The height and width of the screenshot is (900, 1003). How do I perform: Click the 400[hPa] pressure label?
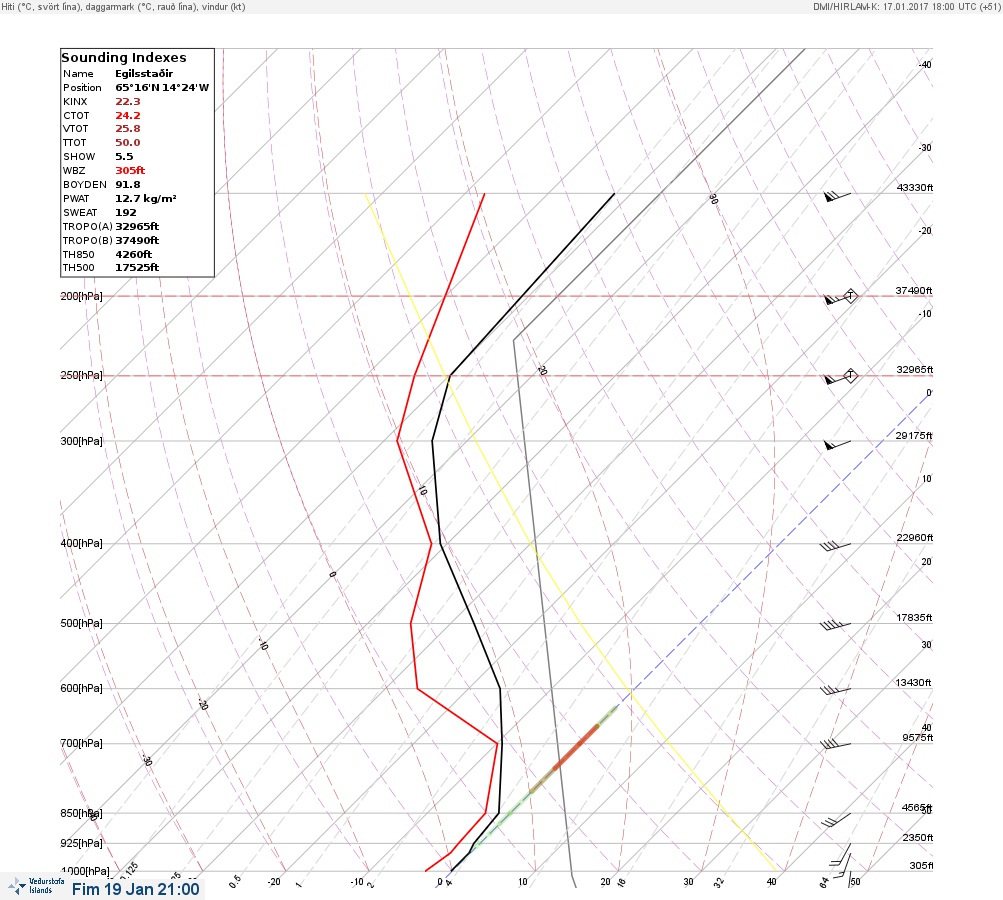(81, 543)
